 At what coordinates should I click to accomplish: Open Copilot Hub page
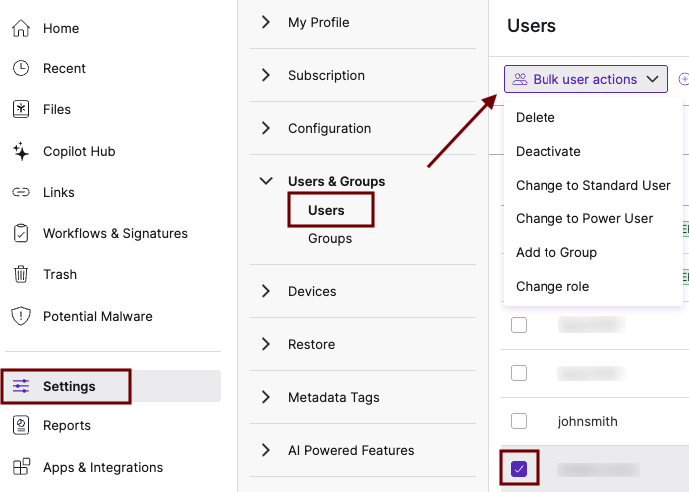(x=79, y=151)
